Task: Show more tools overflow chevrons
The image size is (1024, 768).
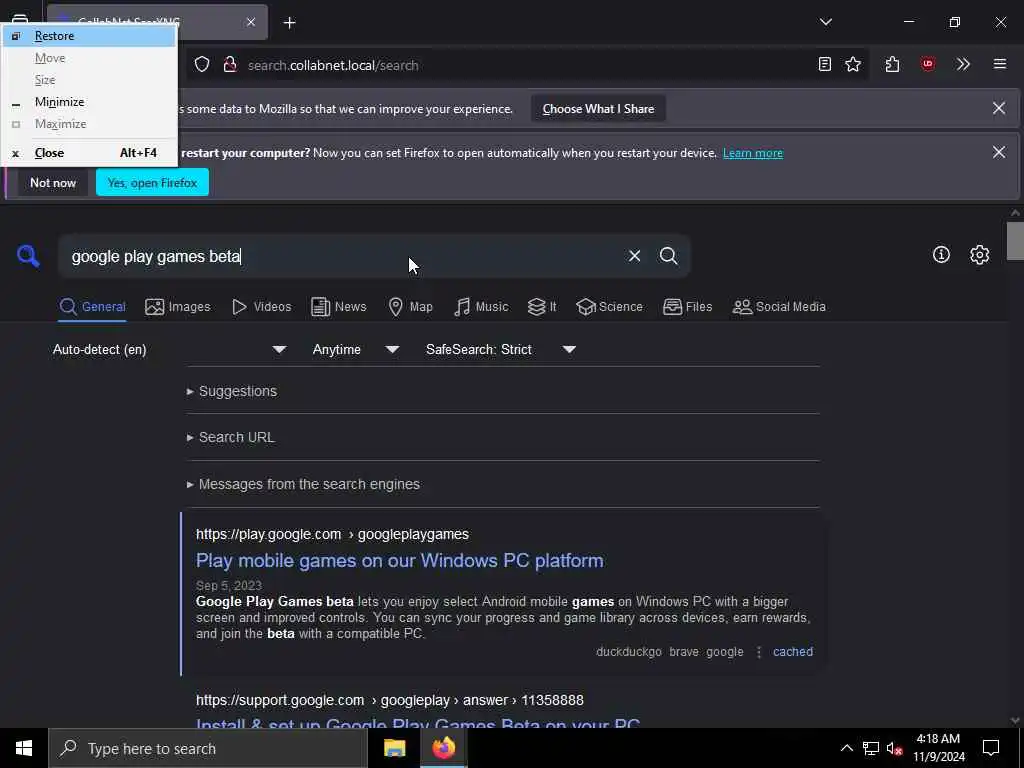Action: (963, 64)
